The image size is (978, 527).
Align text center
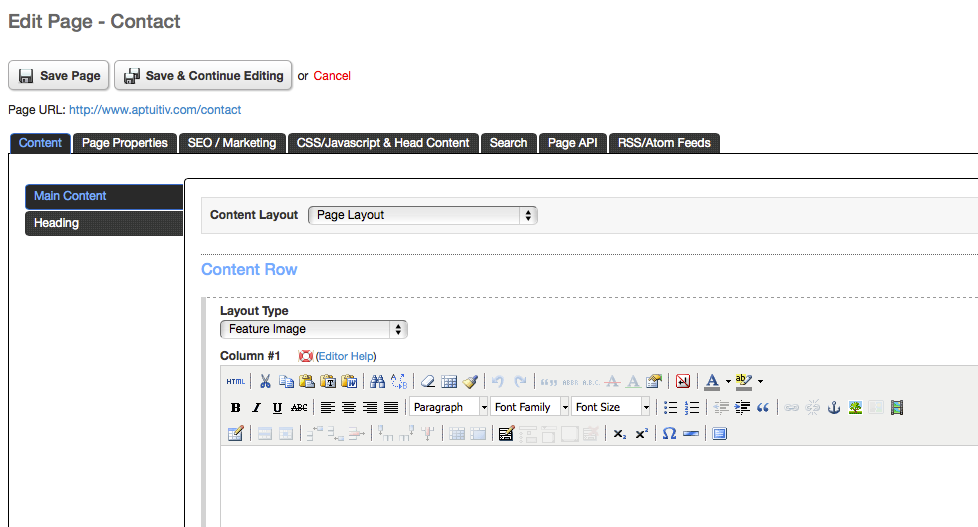click(x=349, y=407)
